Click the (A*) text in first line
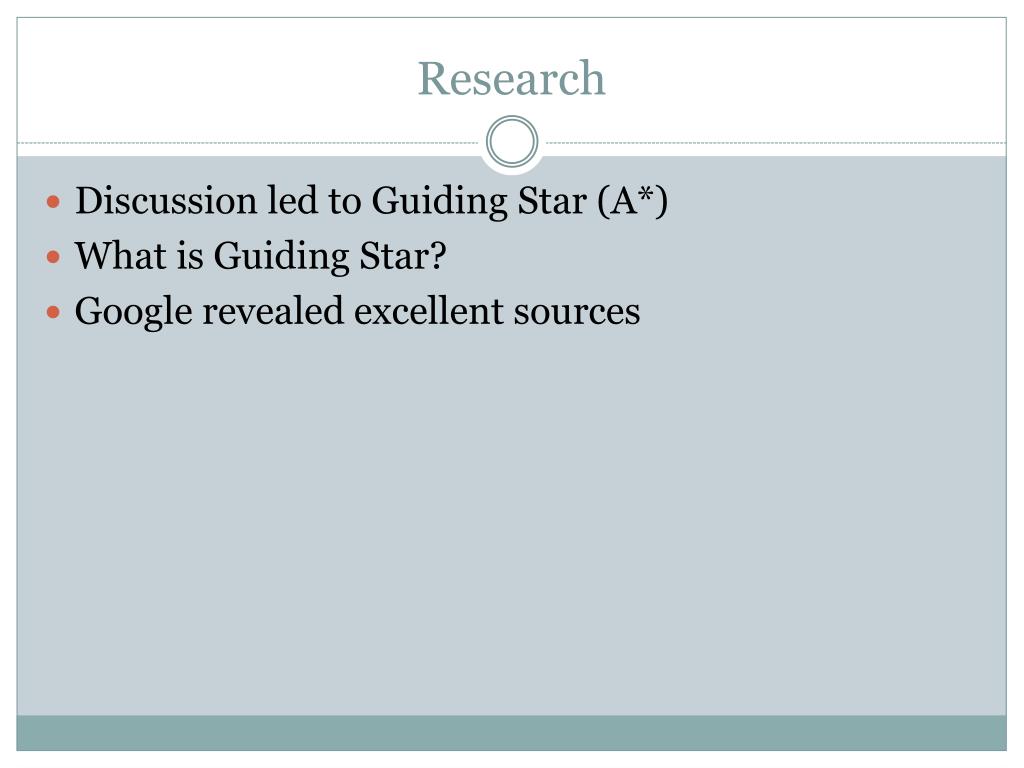 632,200
